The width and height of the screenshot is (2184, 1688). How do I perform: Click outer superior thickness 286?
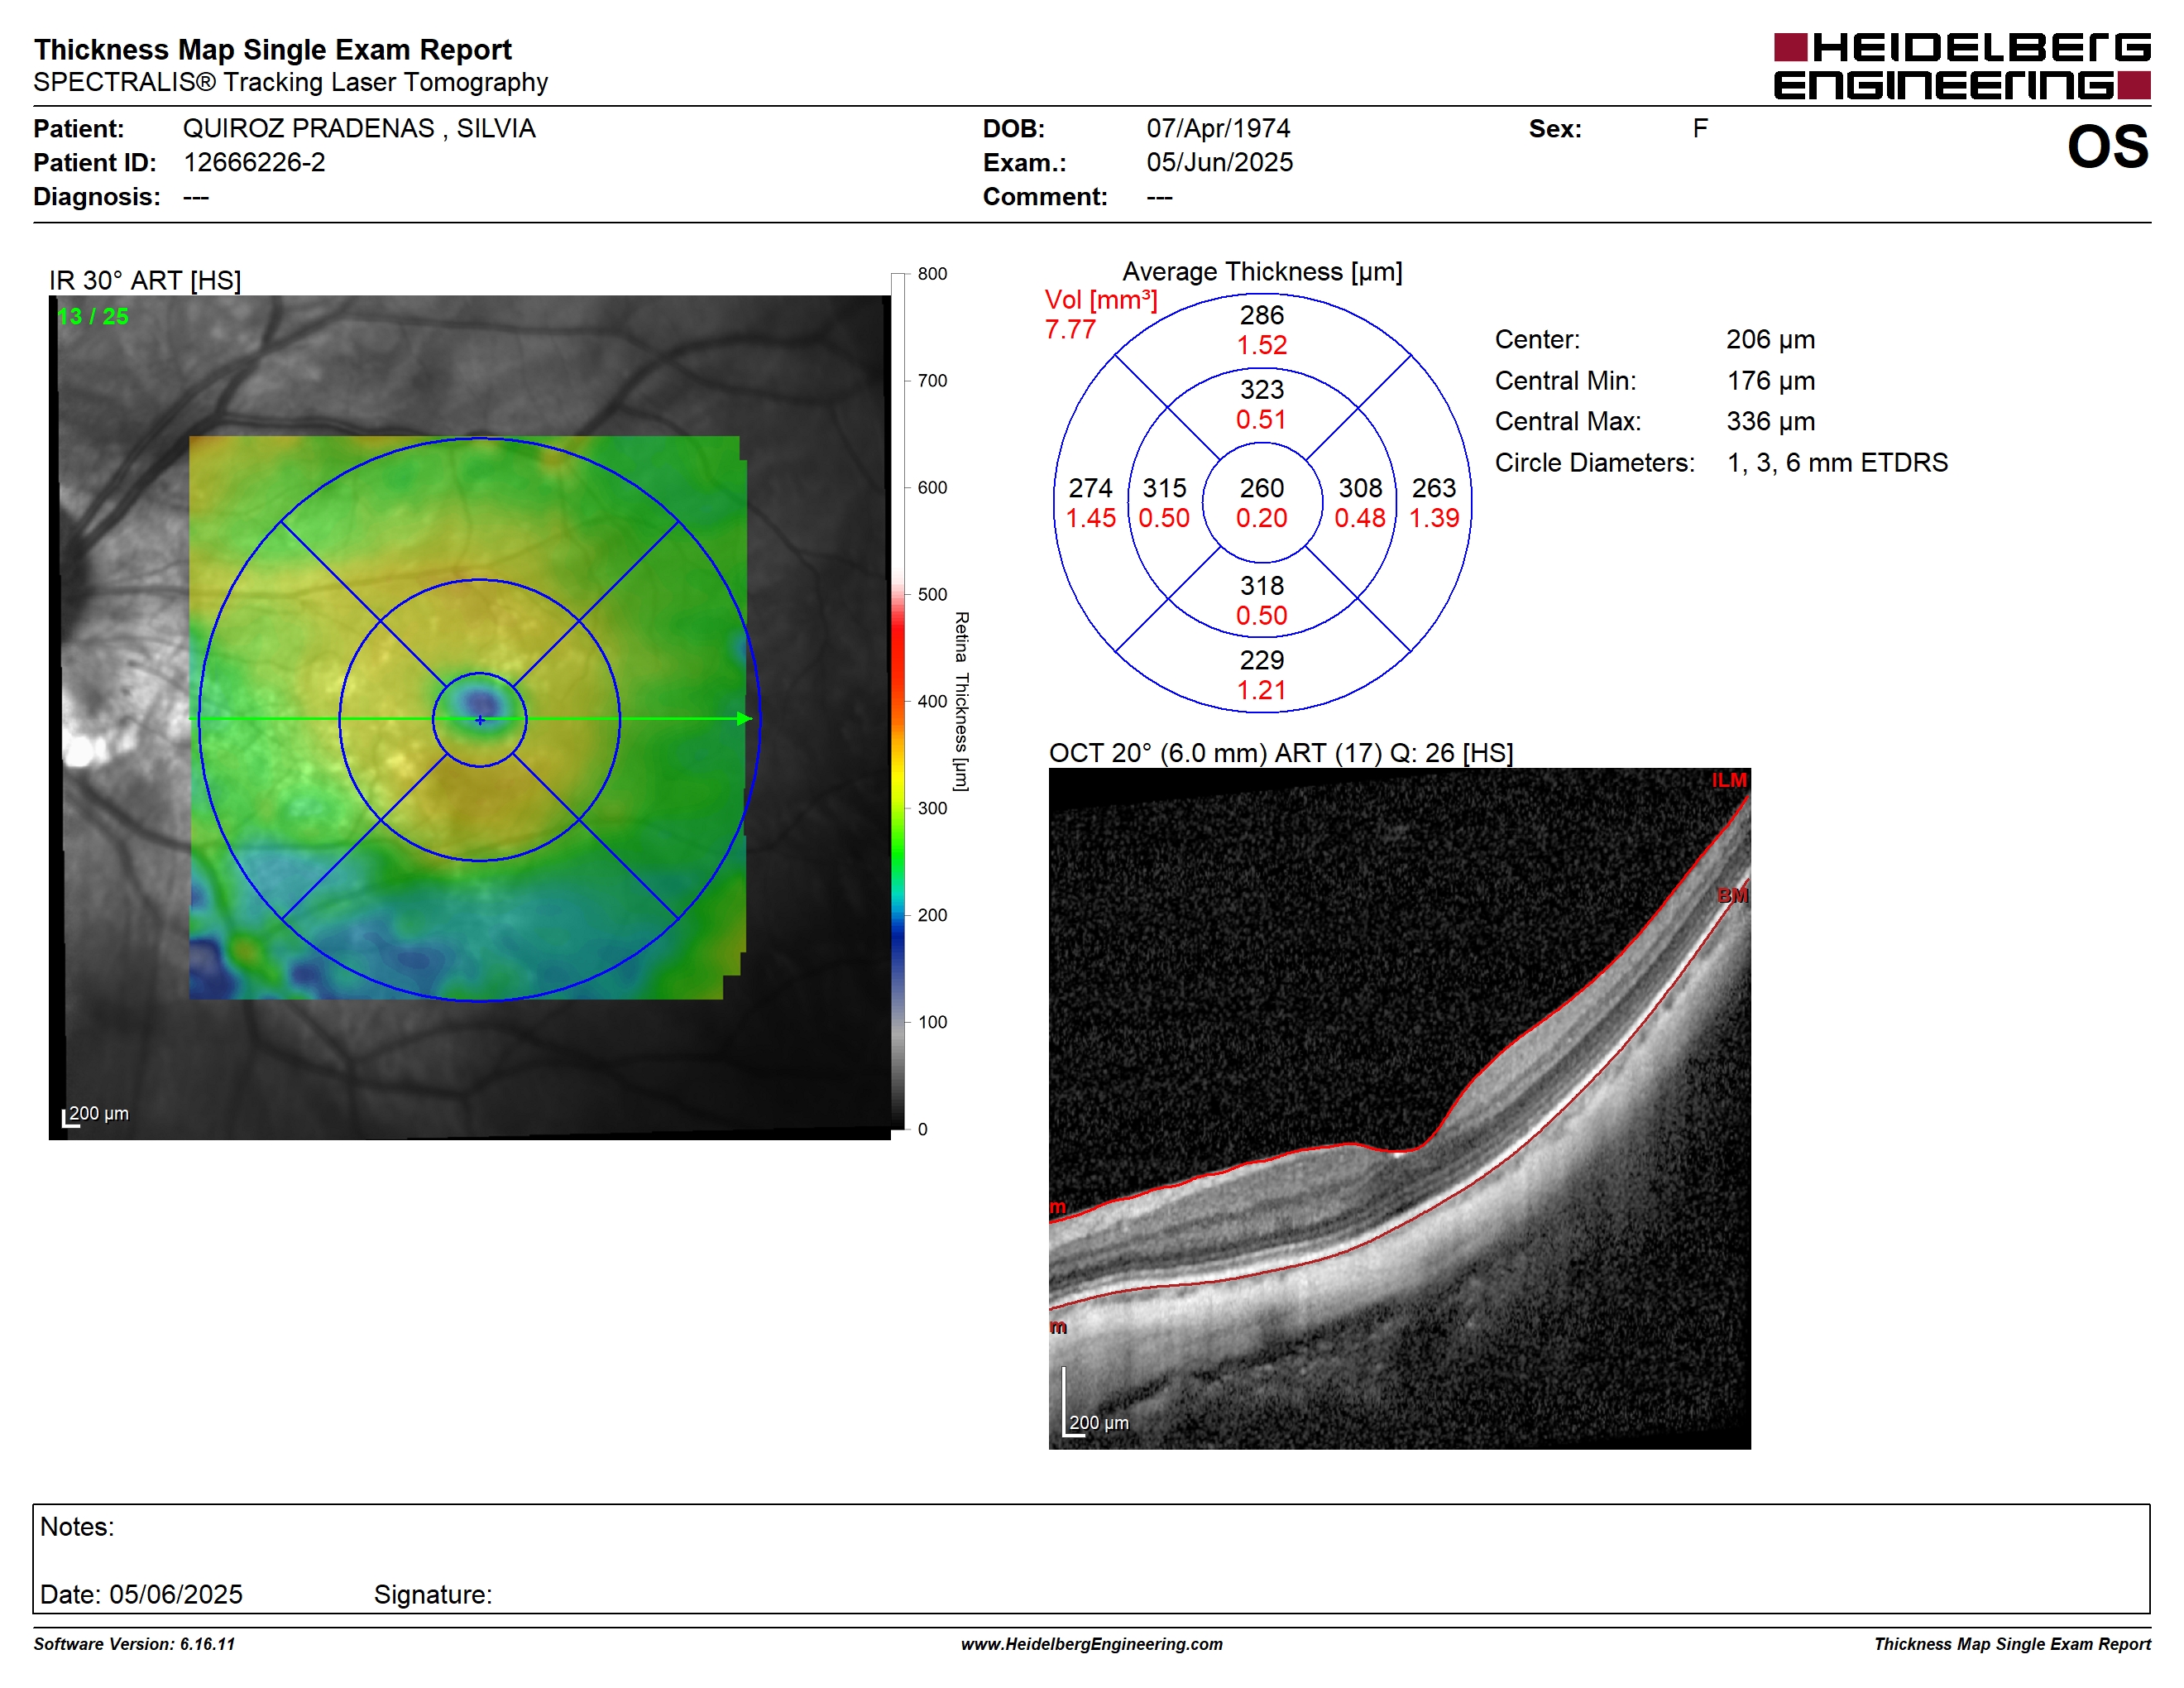click(1261, 316)
